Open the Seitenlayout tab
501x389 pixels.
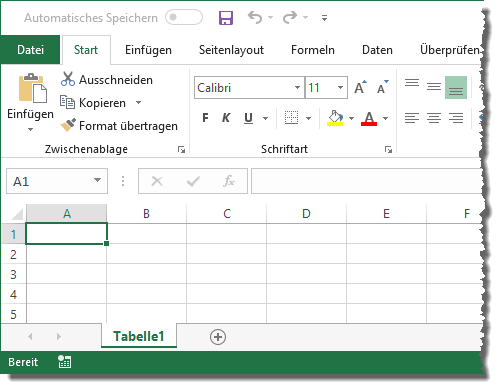231,50
